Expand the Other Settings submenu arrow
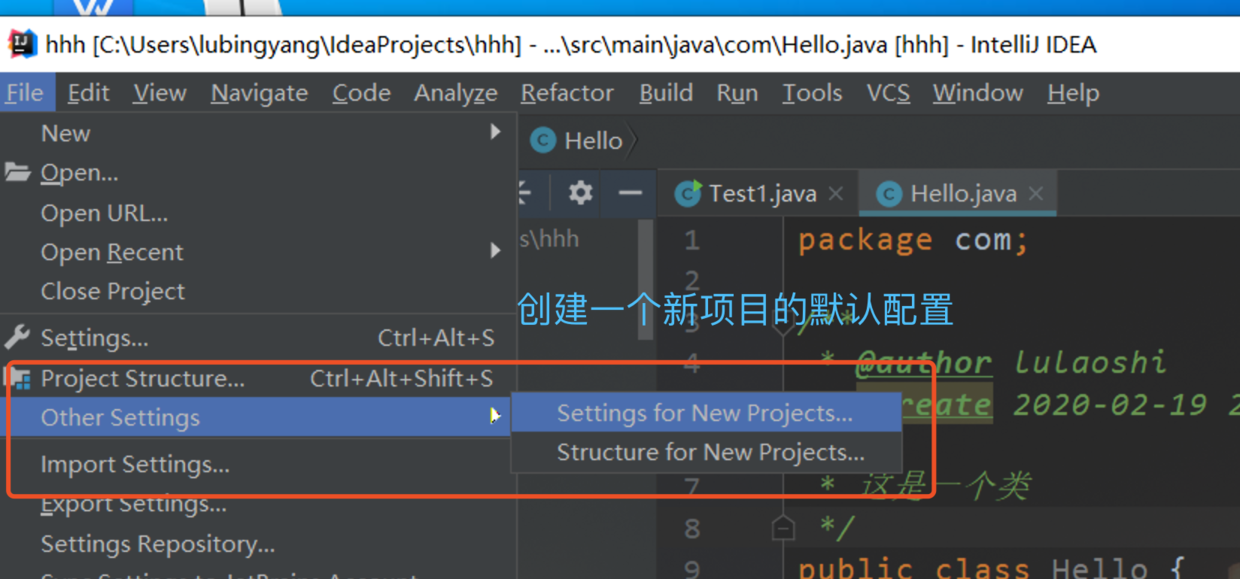1240x579 pixels. point(494,415)
